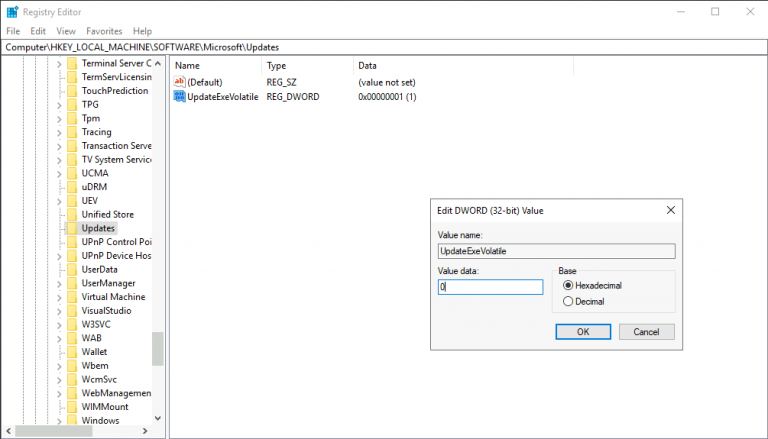Click the TV System Services folder icon

pyautogui.click(x=72, y=159)
